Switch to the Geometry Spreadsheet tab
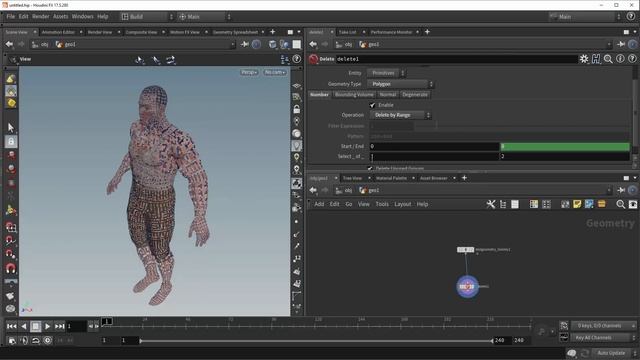 pyautogui.click(x=235, y=32)
